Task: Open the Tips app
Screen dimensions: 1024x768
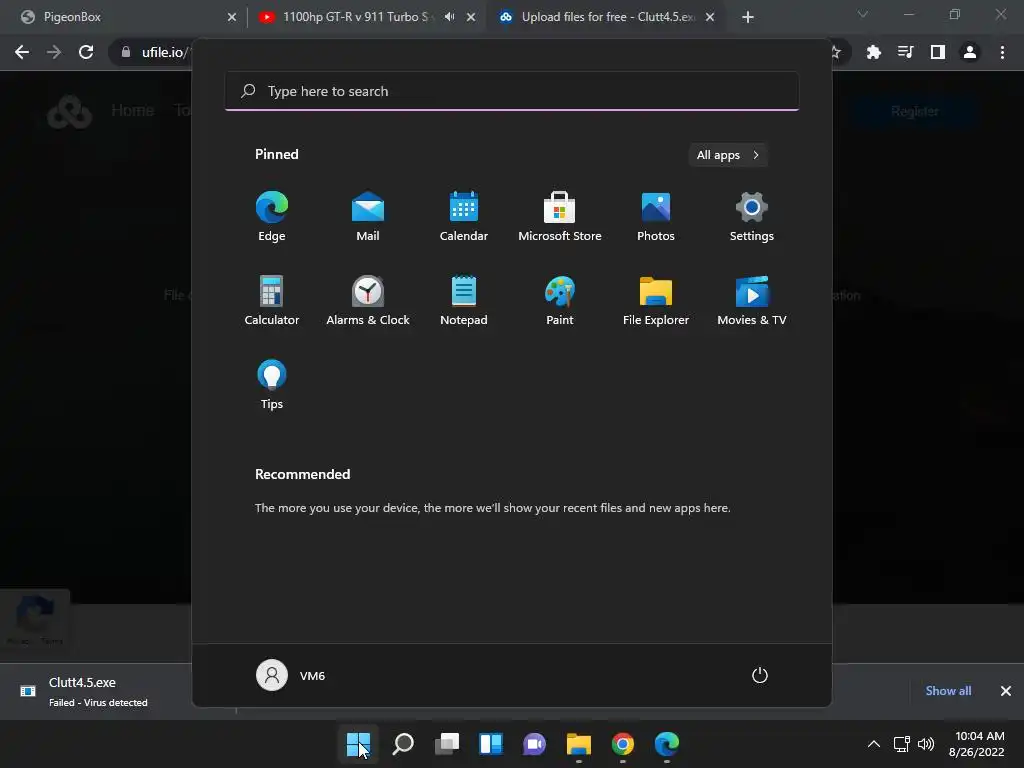Action: tap(272, 385)
